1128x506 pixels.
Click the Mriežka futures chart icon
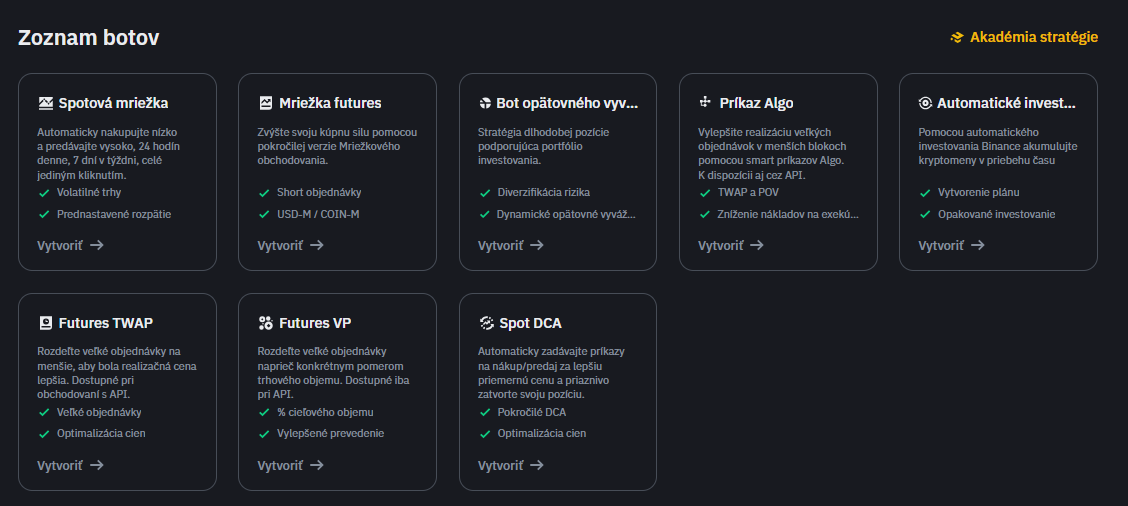(x=266, y=103)
